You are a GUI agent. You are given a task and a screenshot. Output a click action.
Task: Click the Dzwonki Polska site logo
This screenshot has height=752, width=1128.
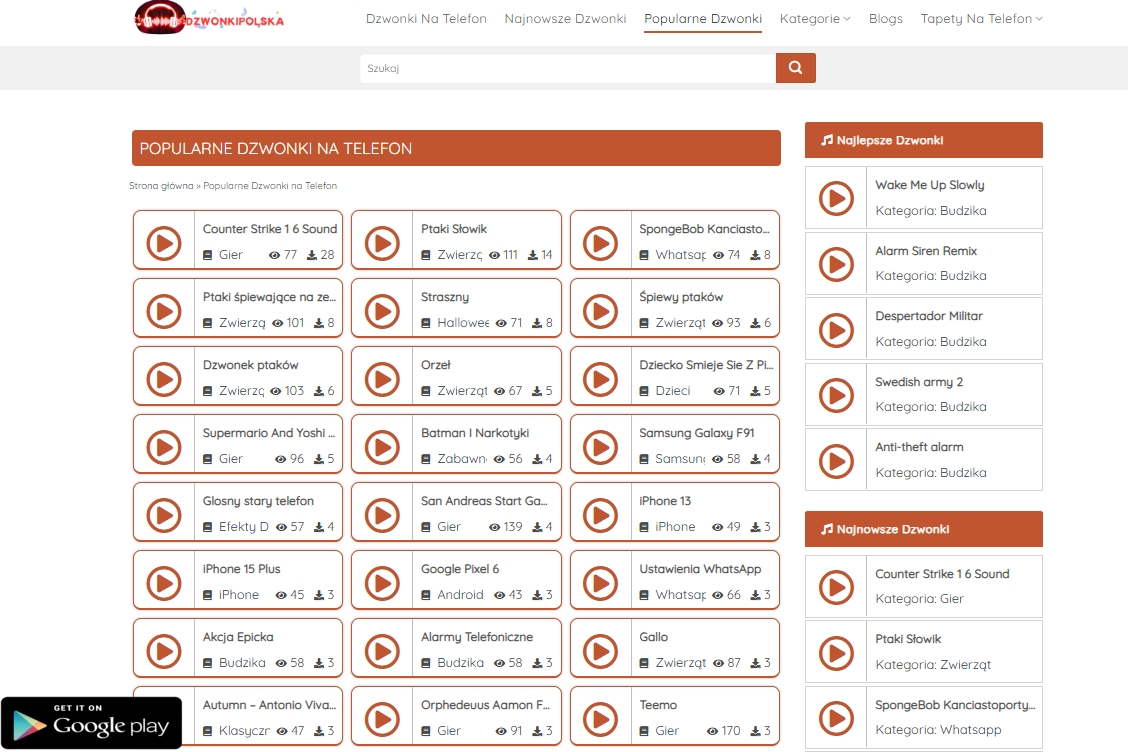click(210, 18)
